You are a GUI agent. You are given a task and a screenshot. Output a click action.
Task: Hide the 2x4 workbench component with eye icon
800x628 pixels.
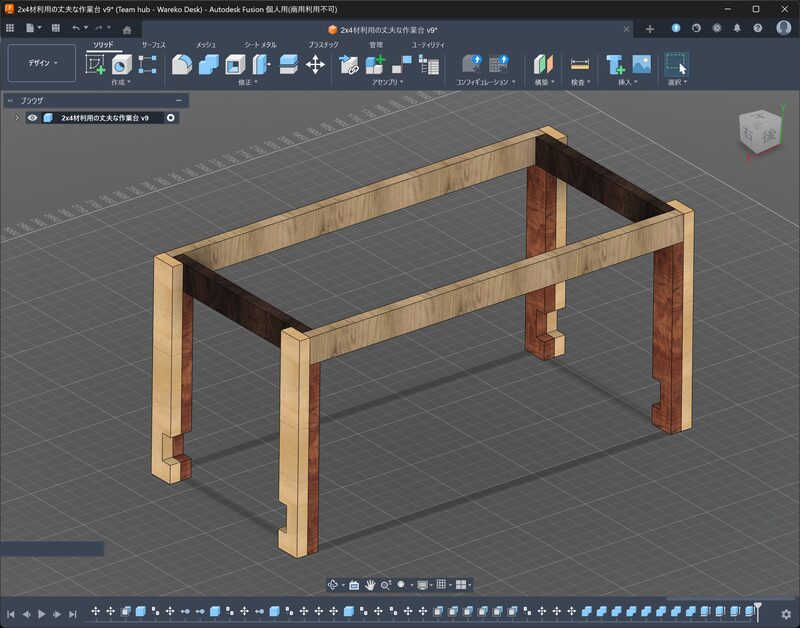tap(33, 118)
